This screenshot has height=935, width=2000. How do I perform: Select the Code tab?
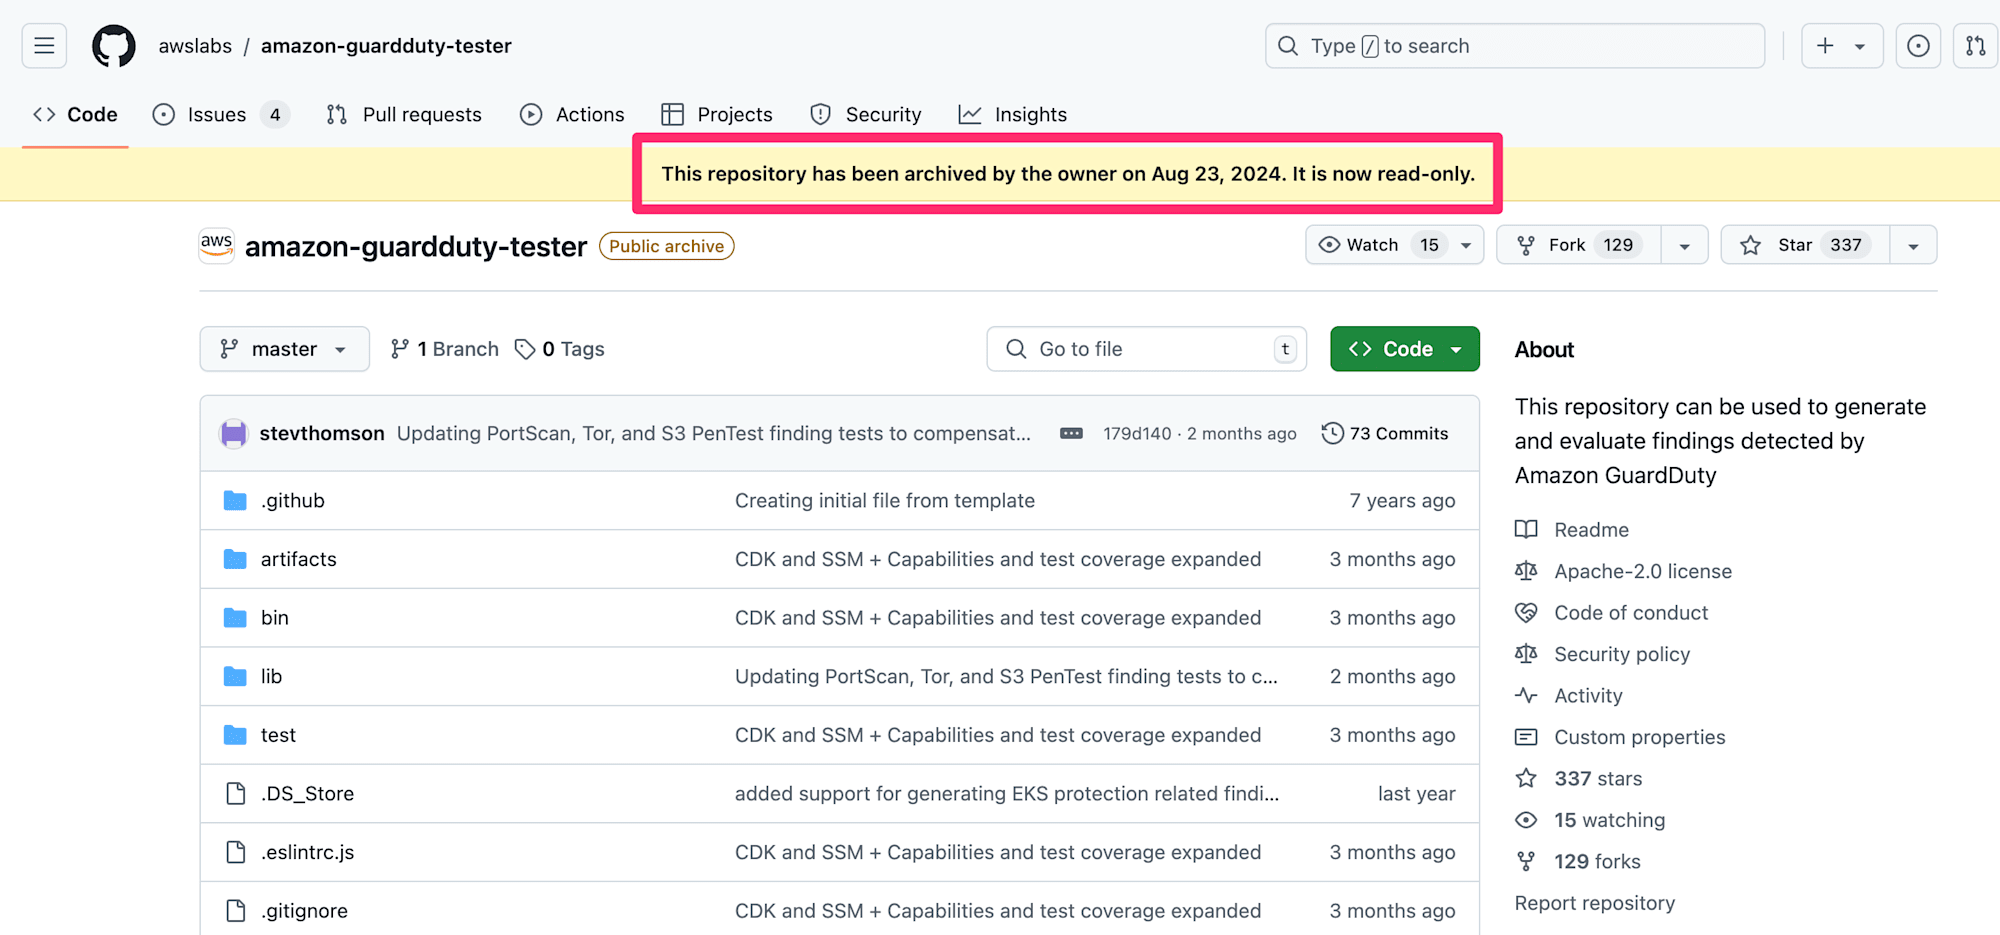(x=75, y=115)
